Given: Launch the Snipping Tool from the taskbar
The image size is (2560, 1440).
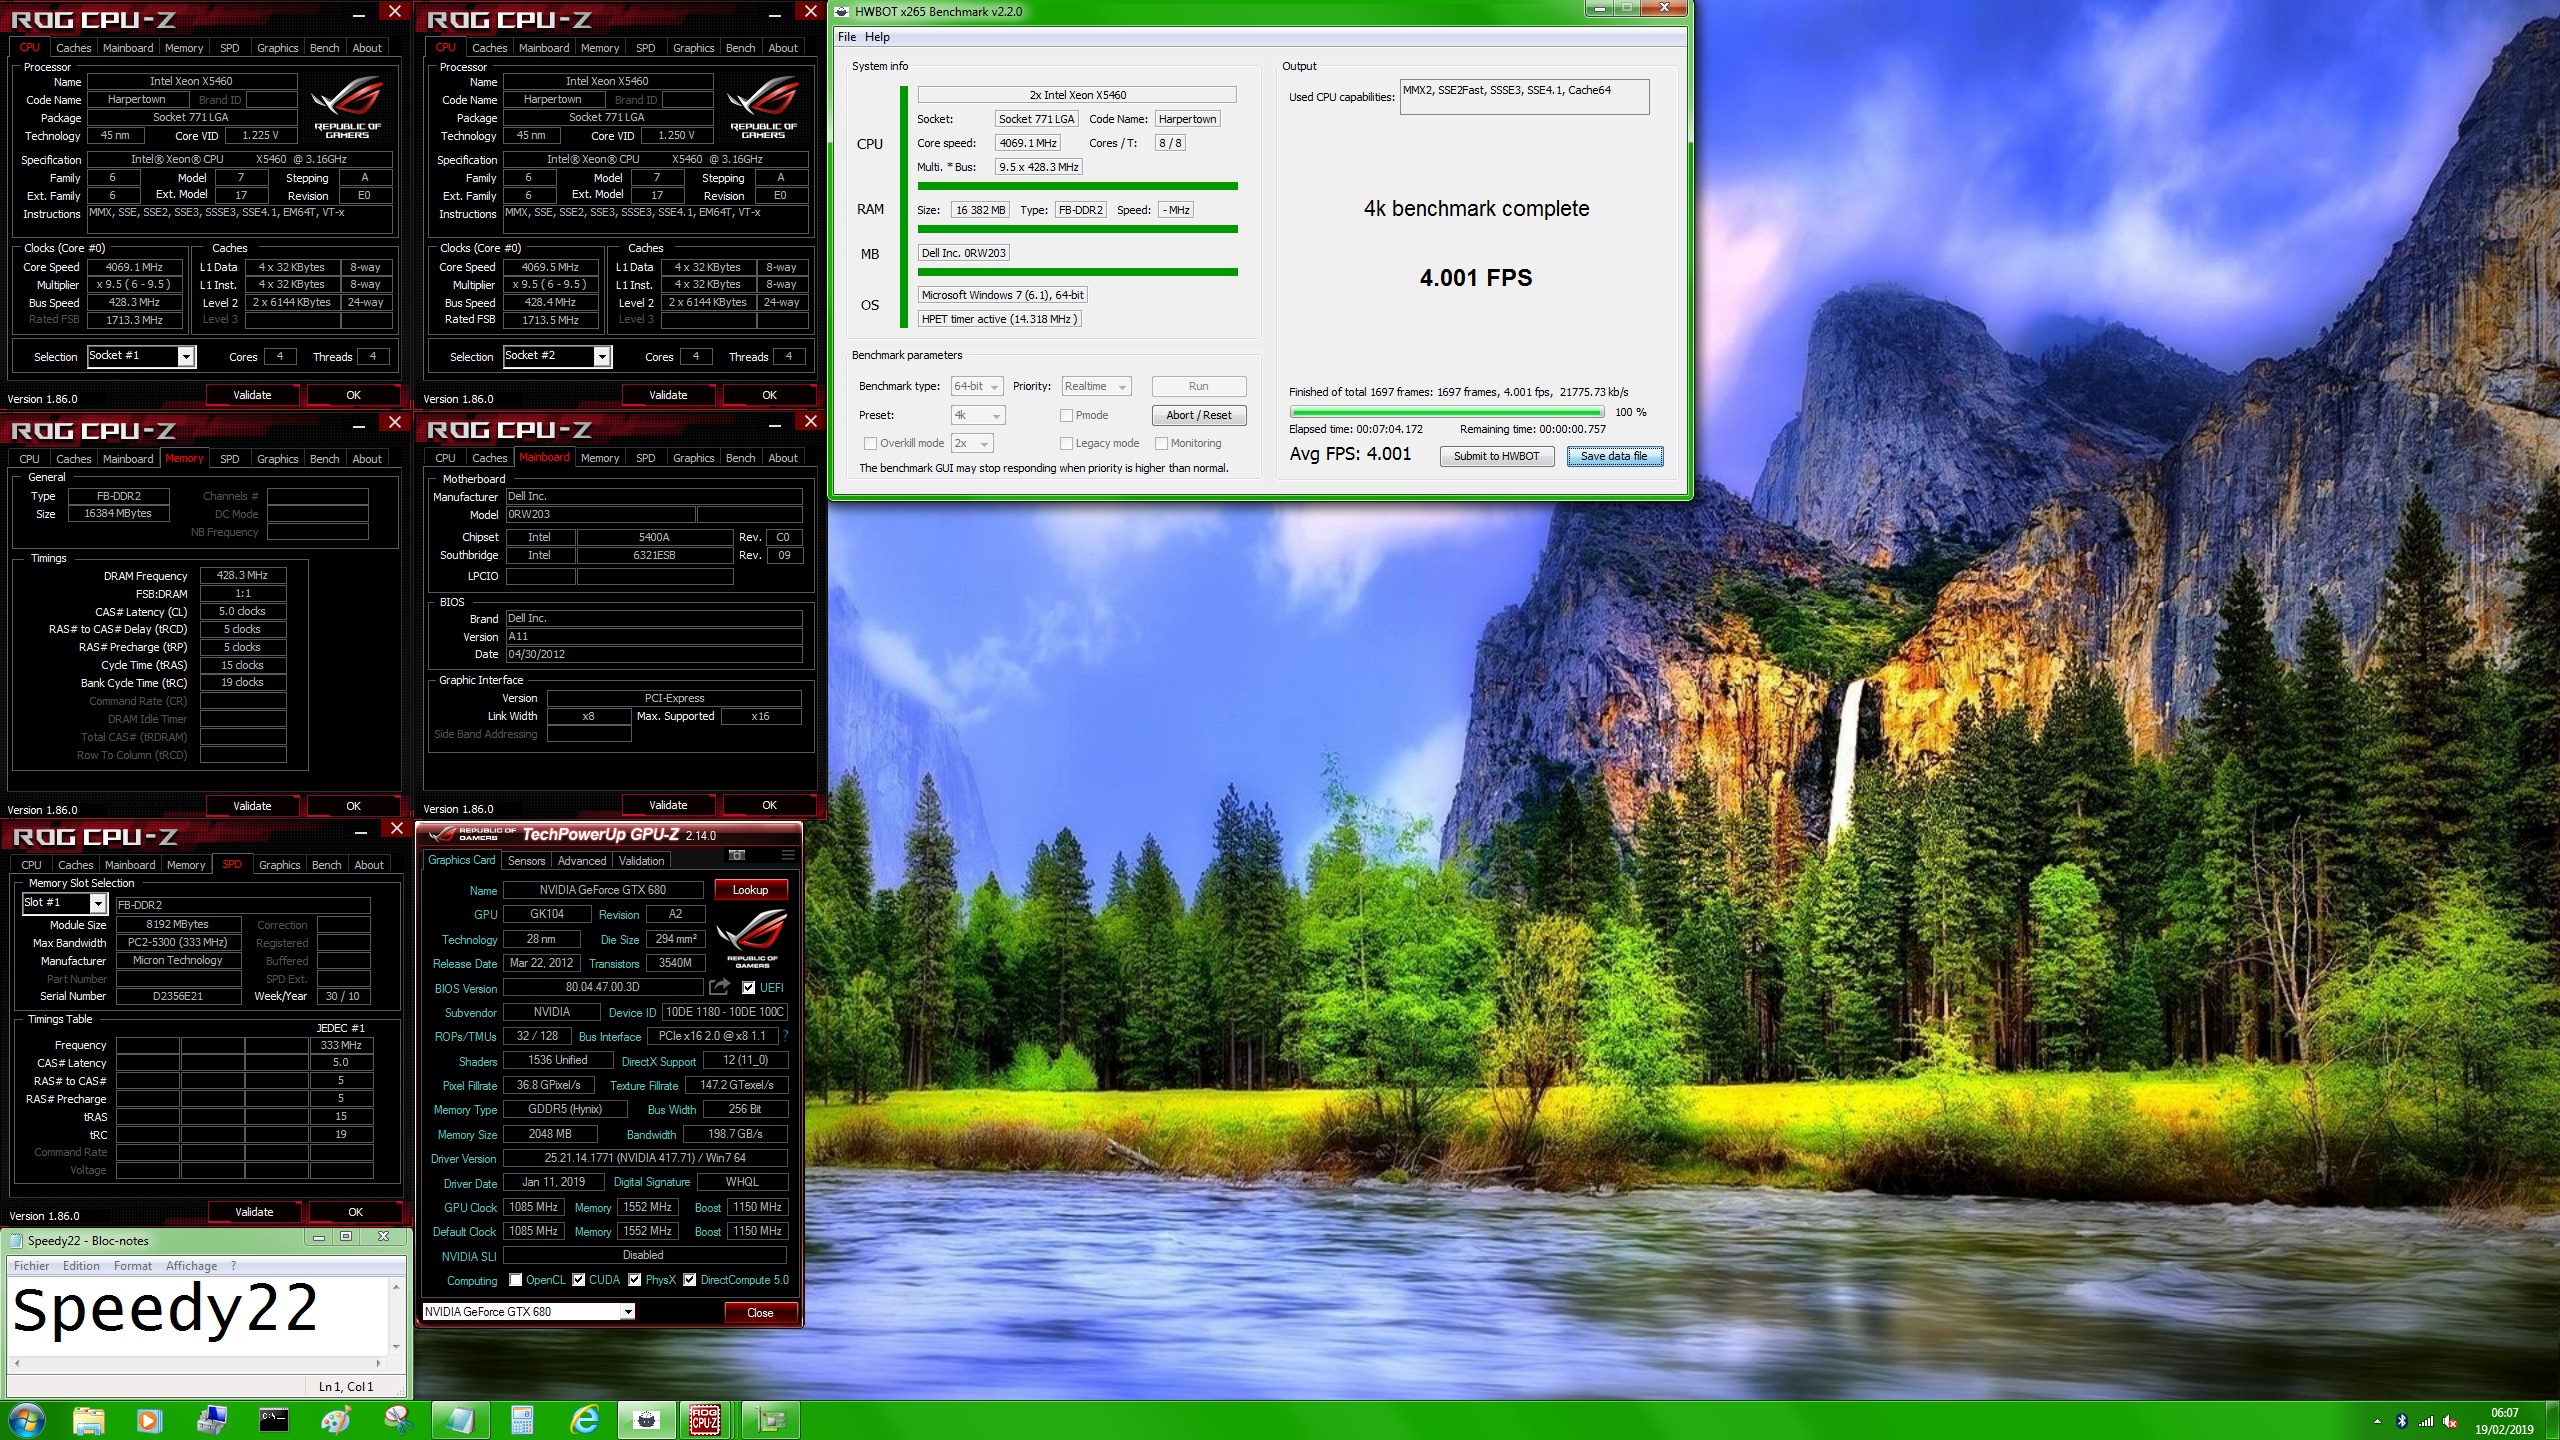Looking at the screenshot, I should 398,1419.
